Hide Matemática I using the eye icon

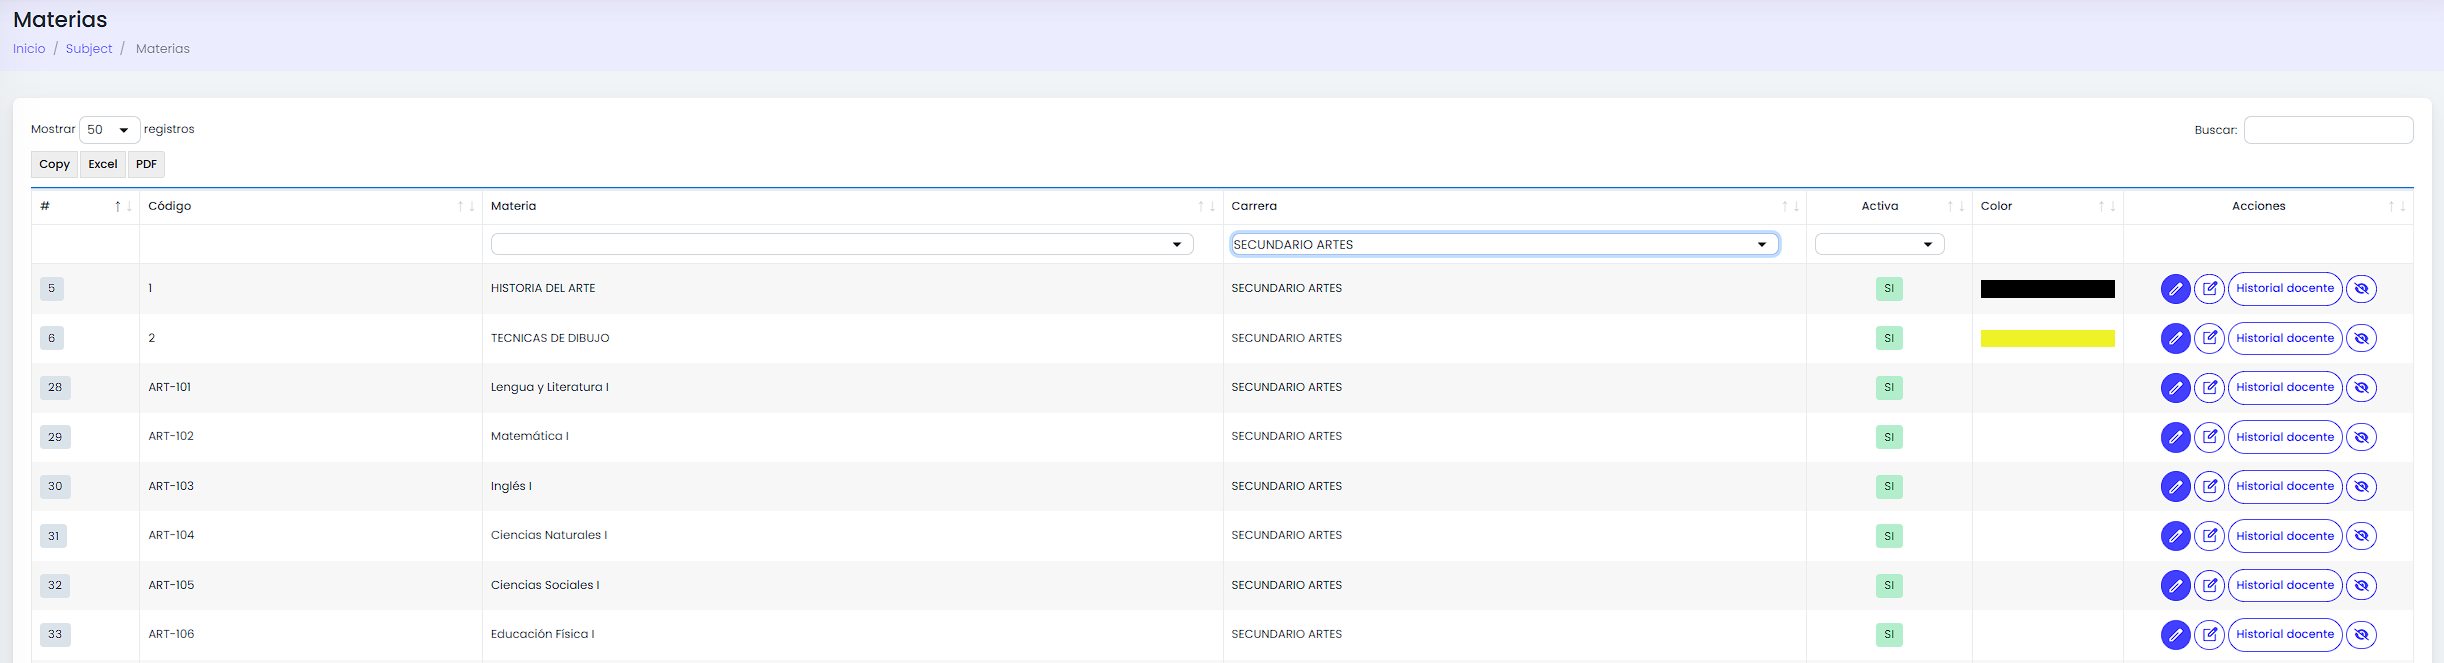(x=2361, y=437)
